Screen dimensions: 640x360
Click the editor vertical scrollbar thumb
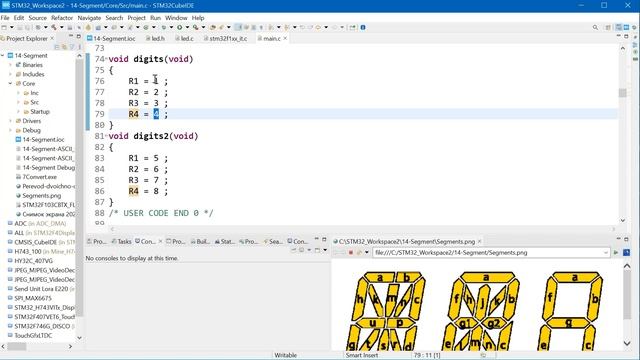(x=622, y=93)
